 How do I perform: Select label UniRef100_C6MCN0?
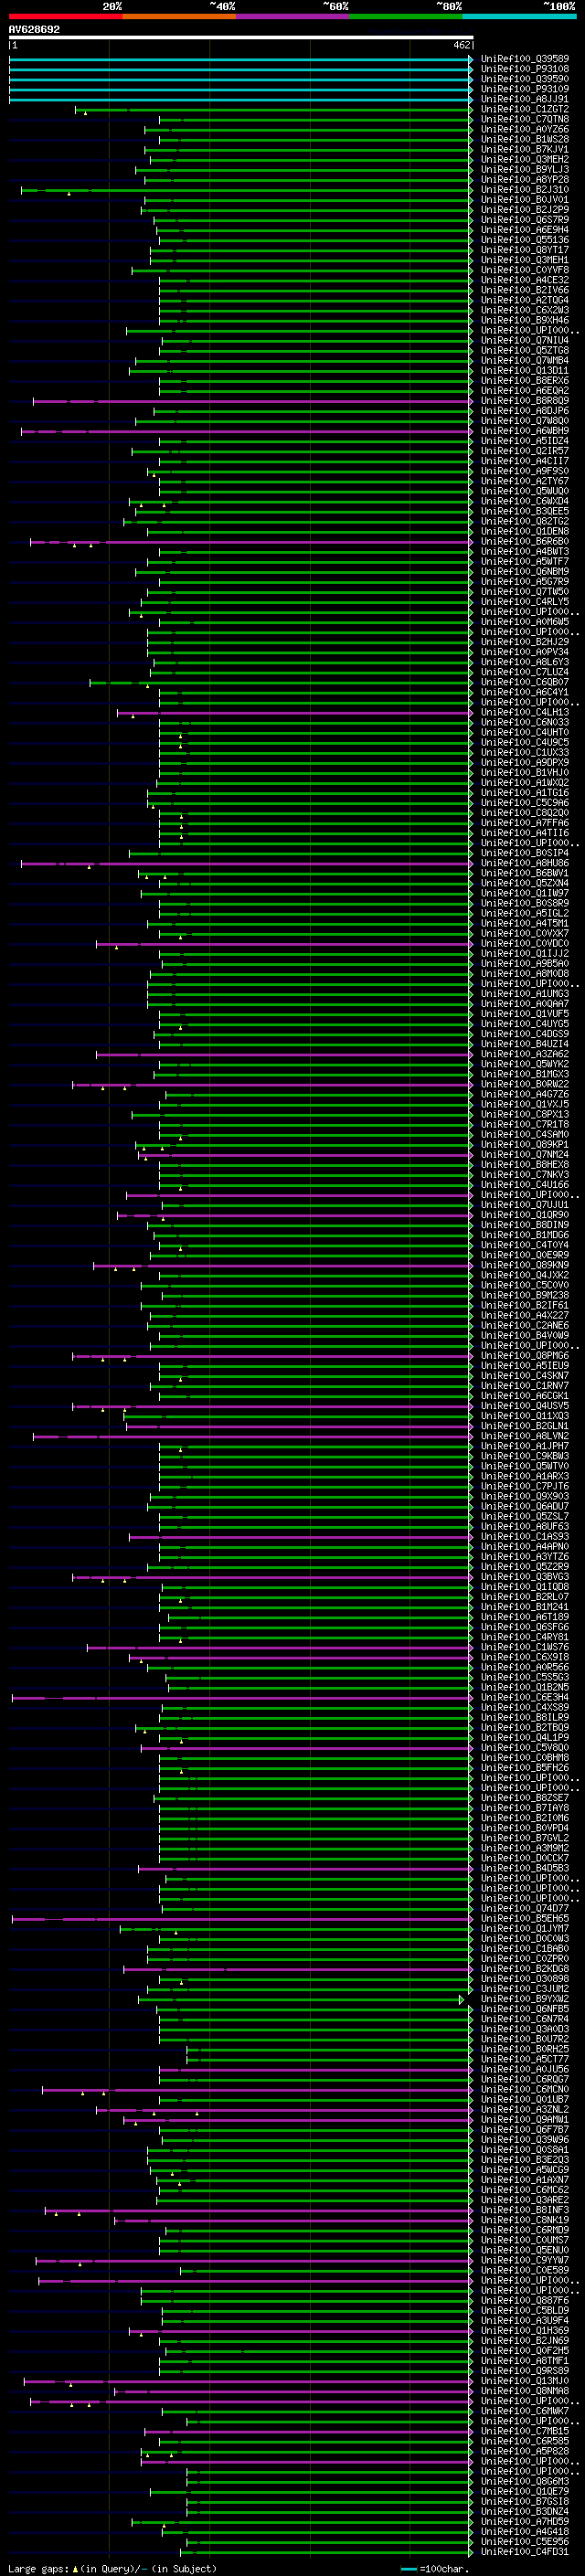click(525, 2089)
